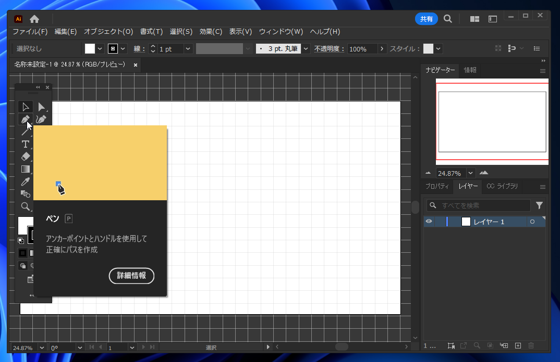The height and width of the screenshot is (362, 560).
Task: Click the collect for export icon
Action: [464, 346]
